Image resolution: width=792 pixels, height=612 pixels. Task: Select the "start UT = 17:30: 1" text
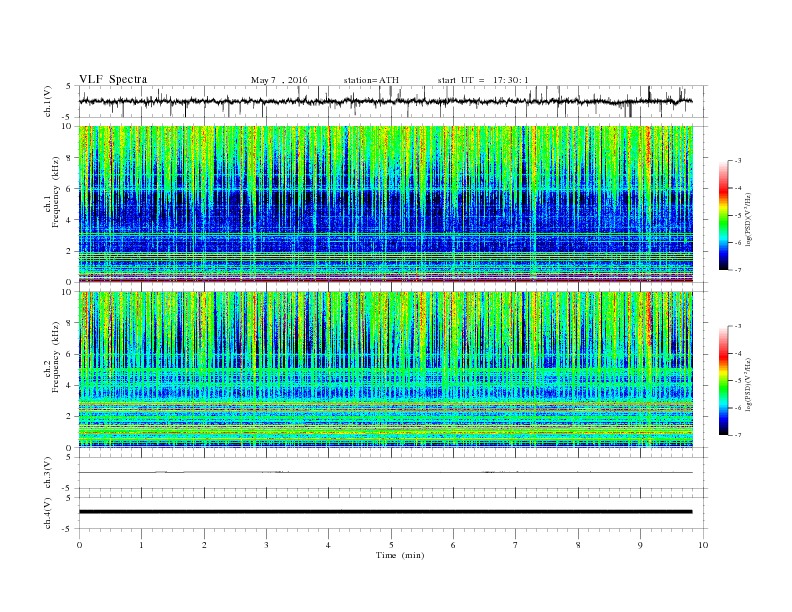click(483, 80)
